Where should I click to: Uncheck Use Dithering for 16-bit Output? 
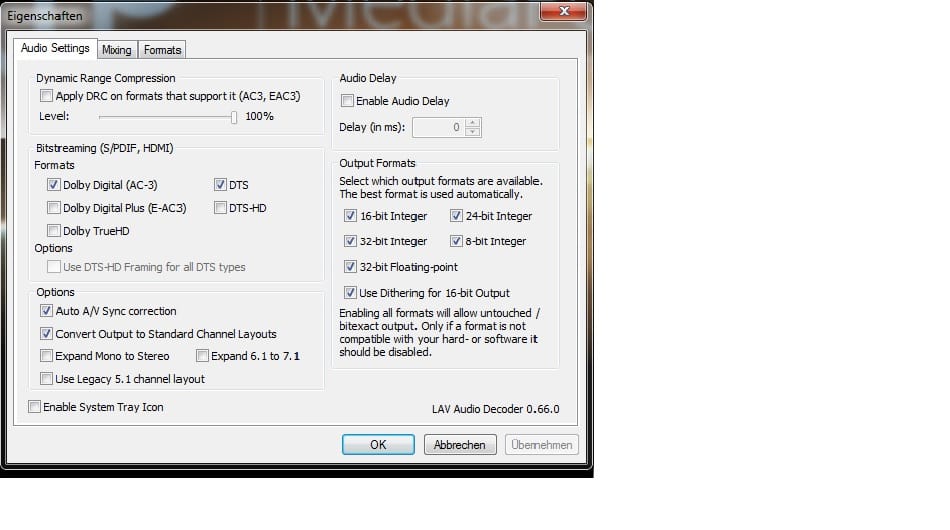coord(350,293)
